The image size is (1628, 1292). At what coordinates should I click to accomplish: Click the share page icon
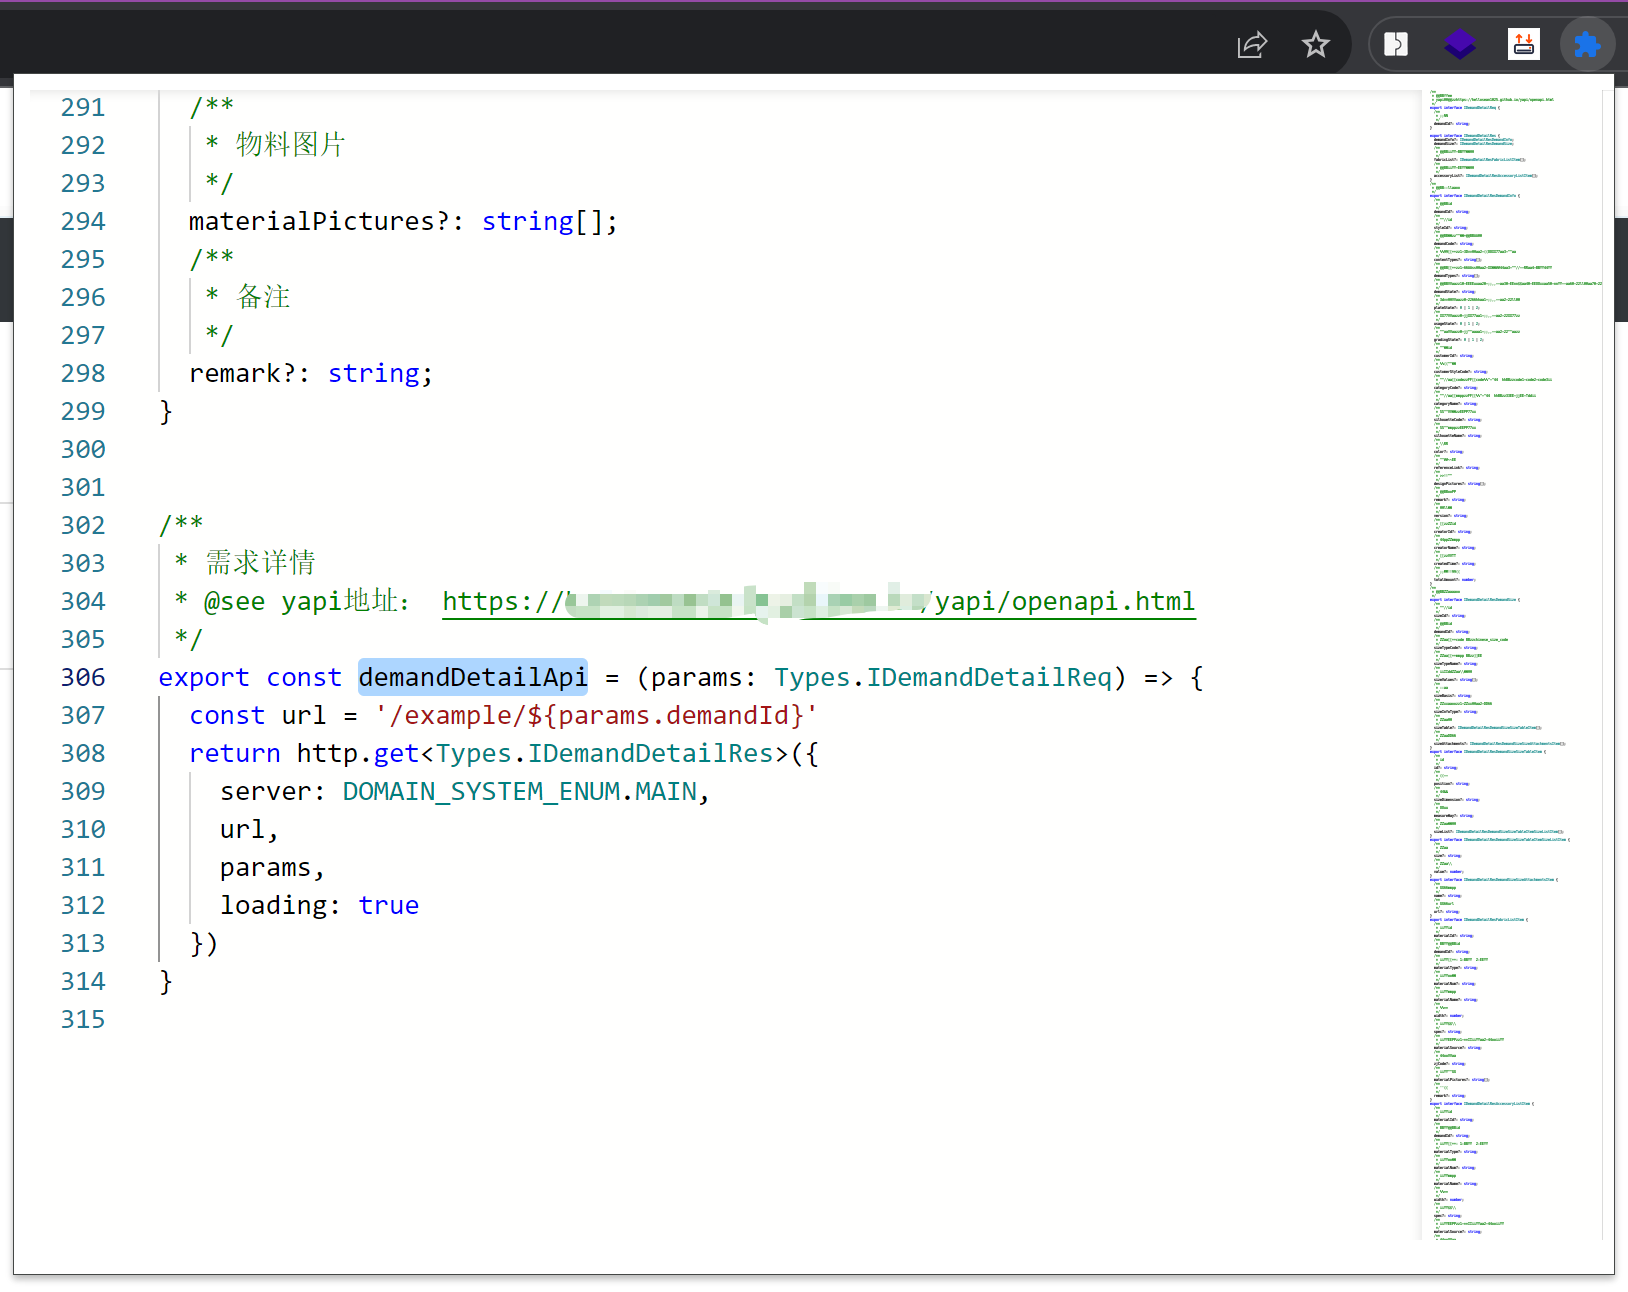1252,45
